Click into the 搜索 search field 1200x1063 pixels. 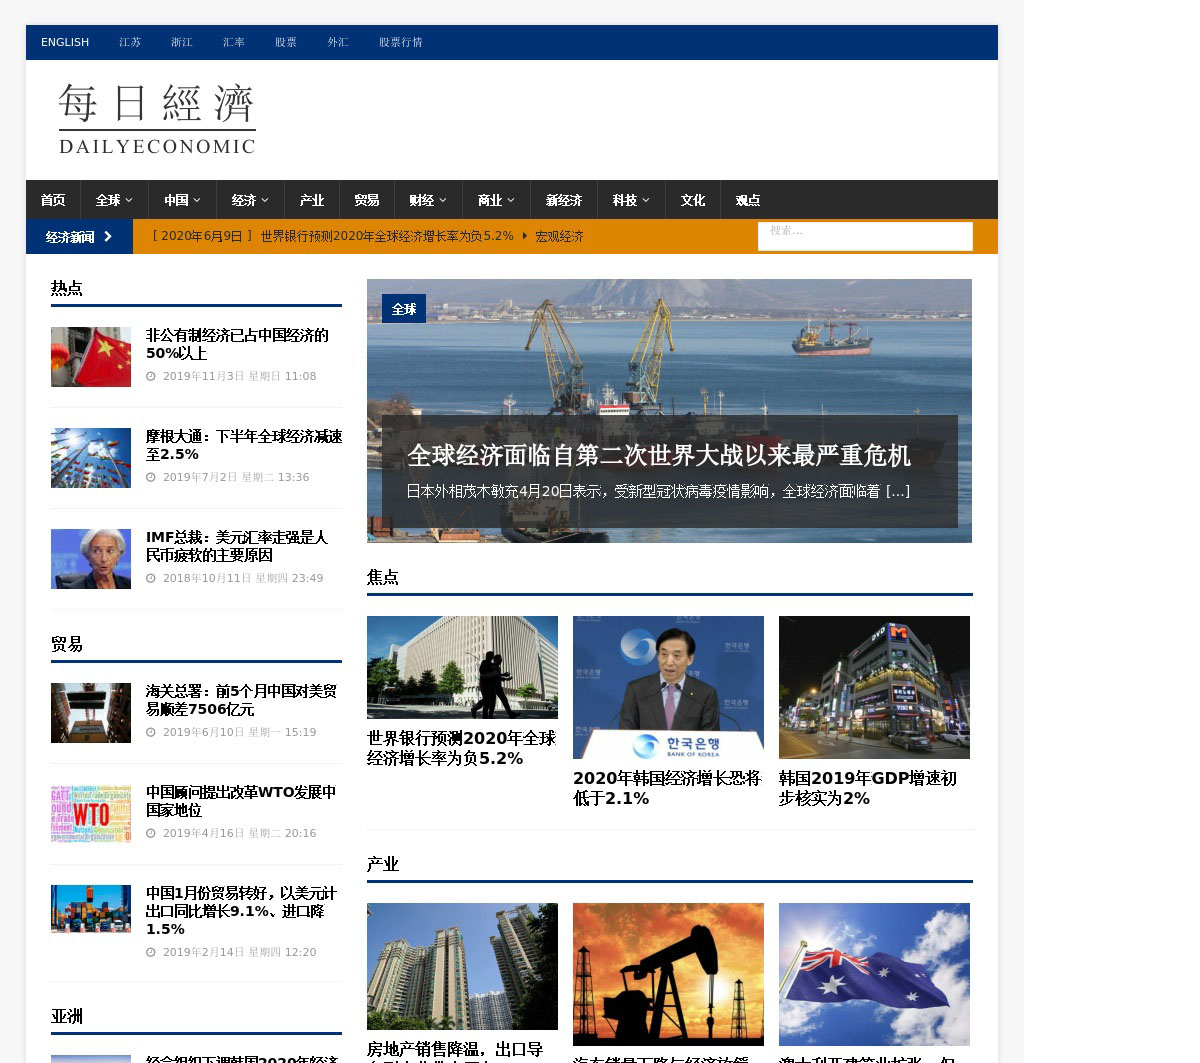865,236
